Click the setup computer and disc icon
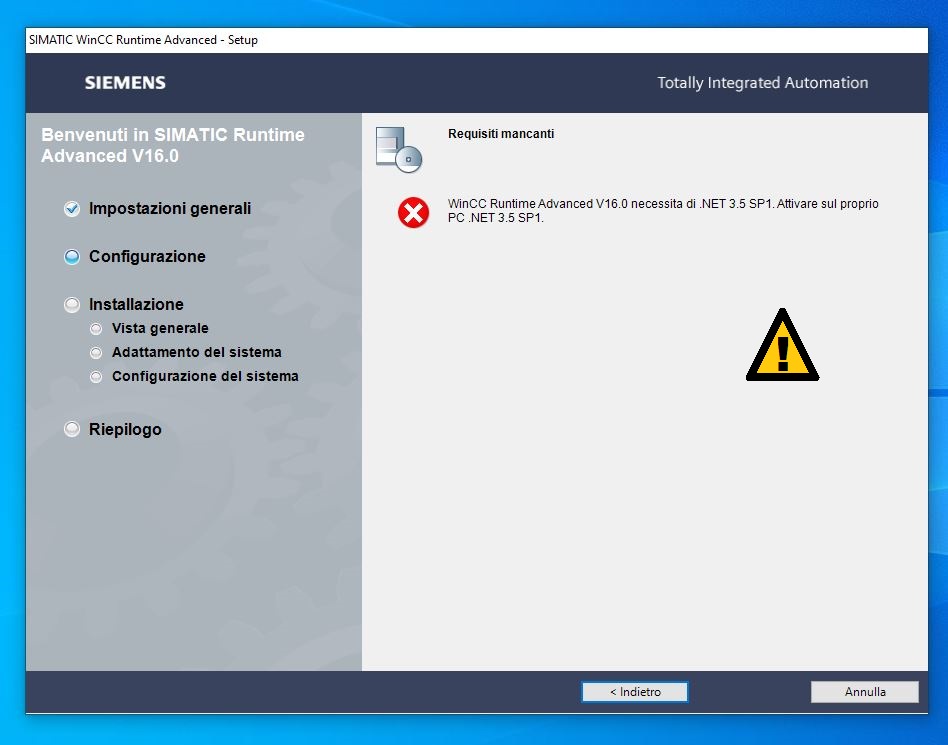Viewport: 948px width, 745px height. [398, 149]
